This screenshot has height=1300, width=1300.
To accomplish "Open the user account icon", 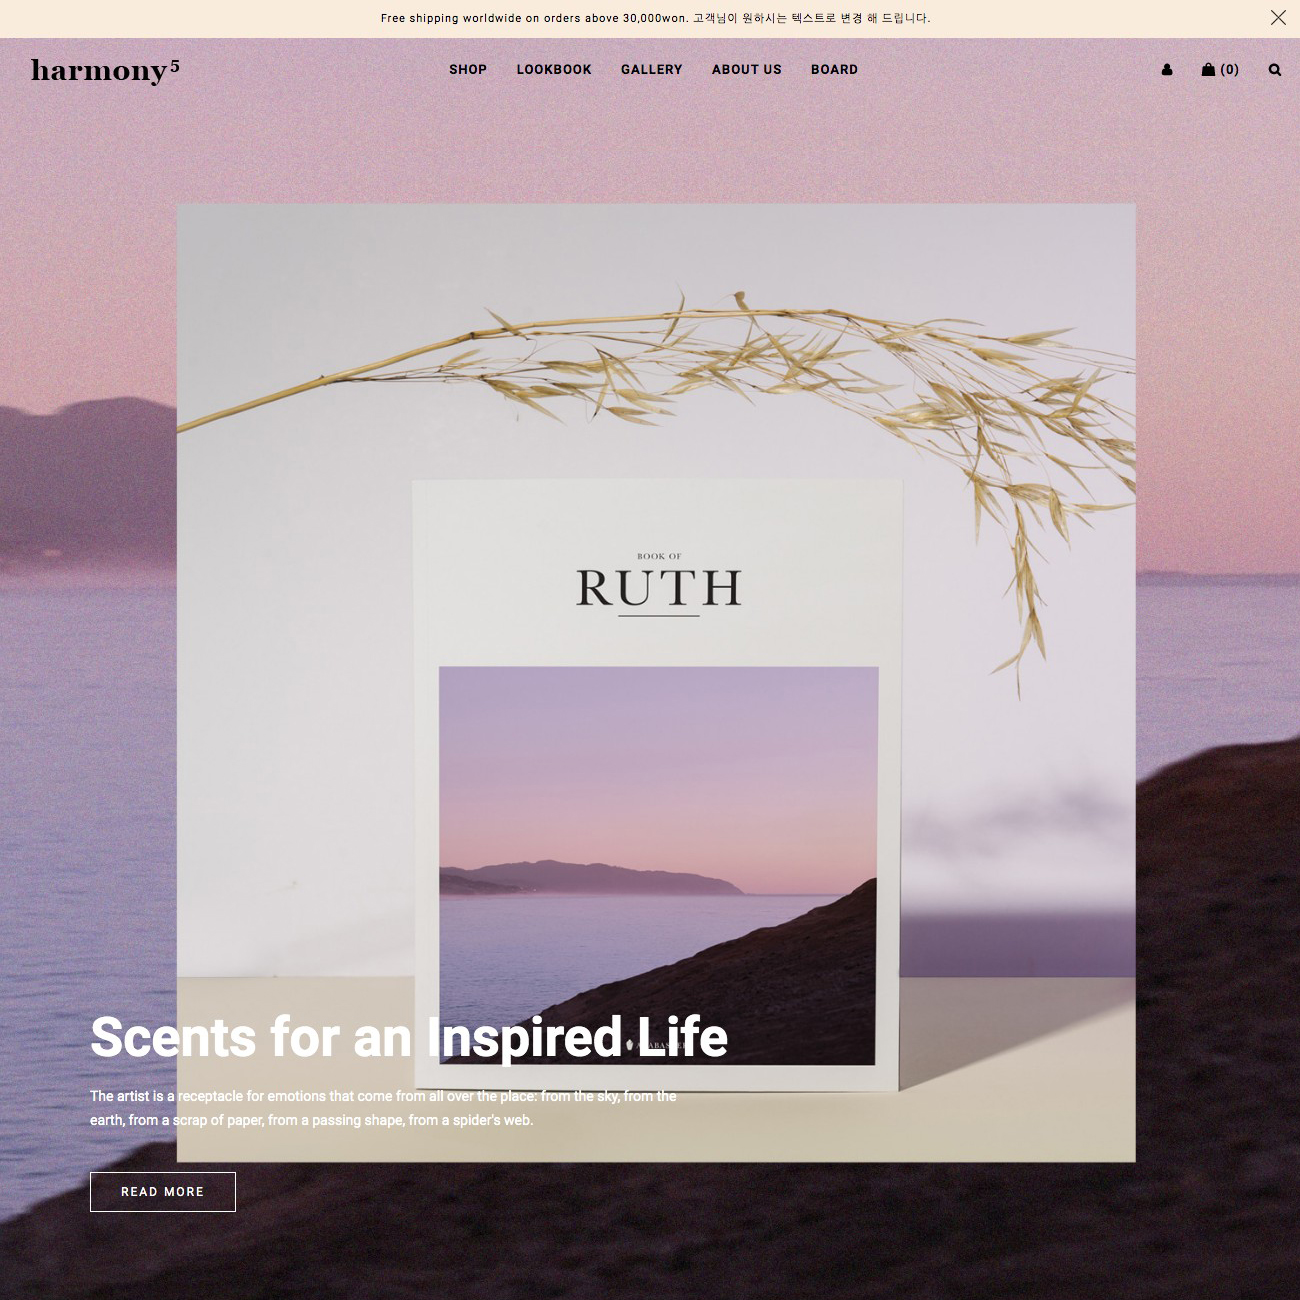I will tap(1167, 70).
